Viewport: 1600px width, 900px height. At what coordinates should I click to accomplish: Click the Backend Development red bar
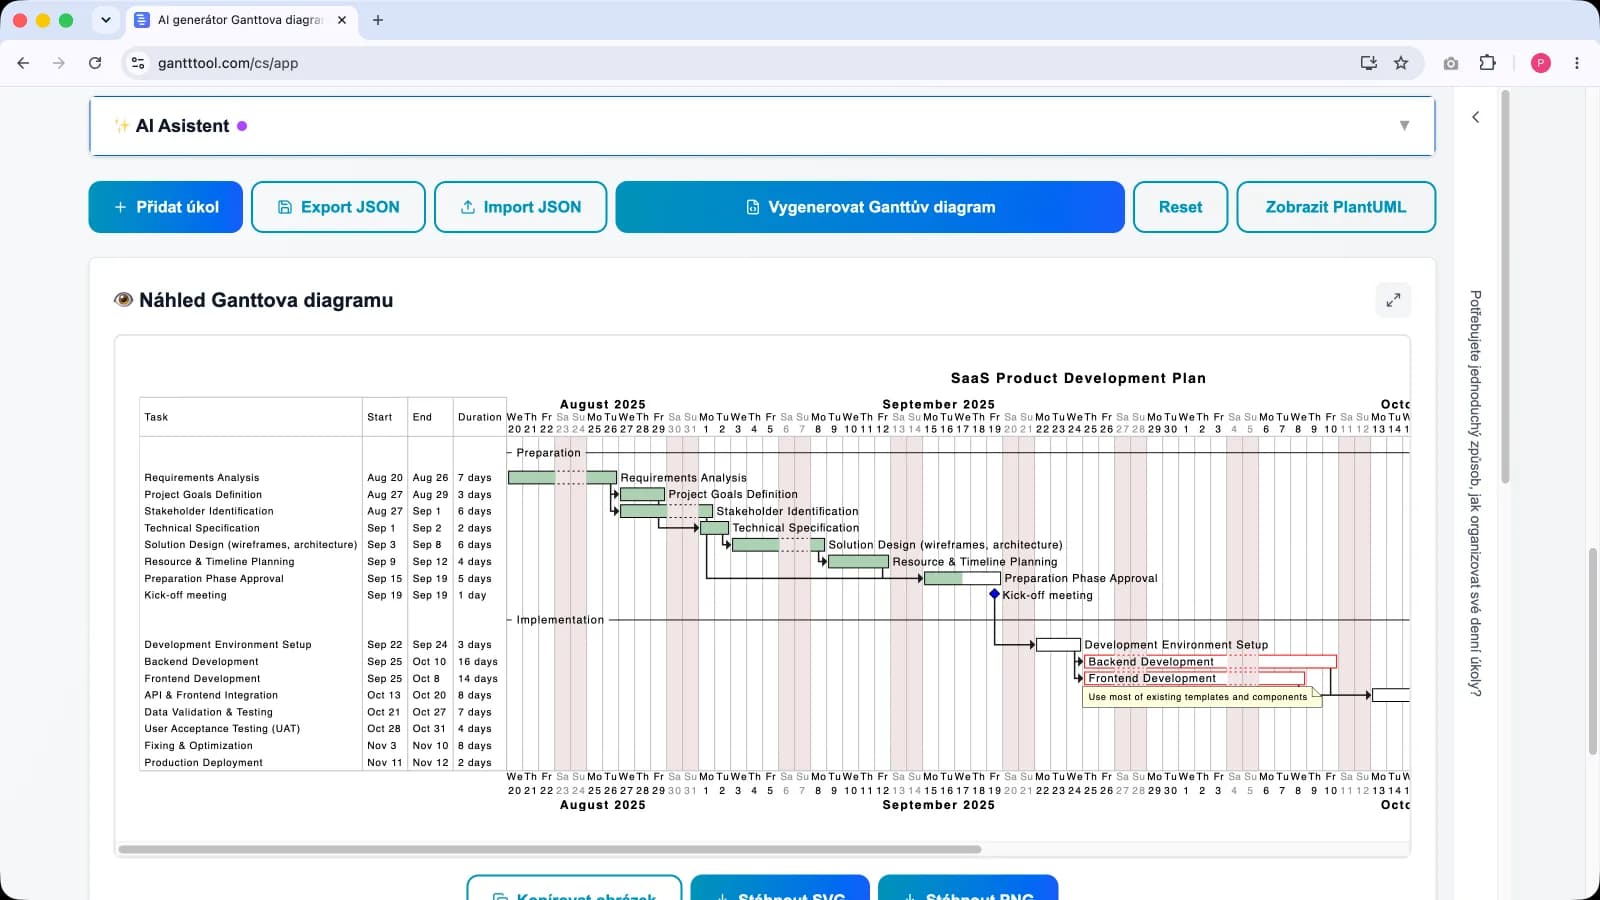(x=1210, y=661)
